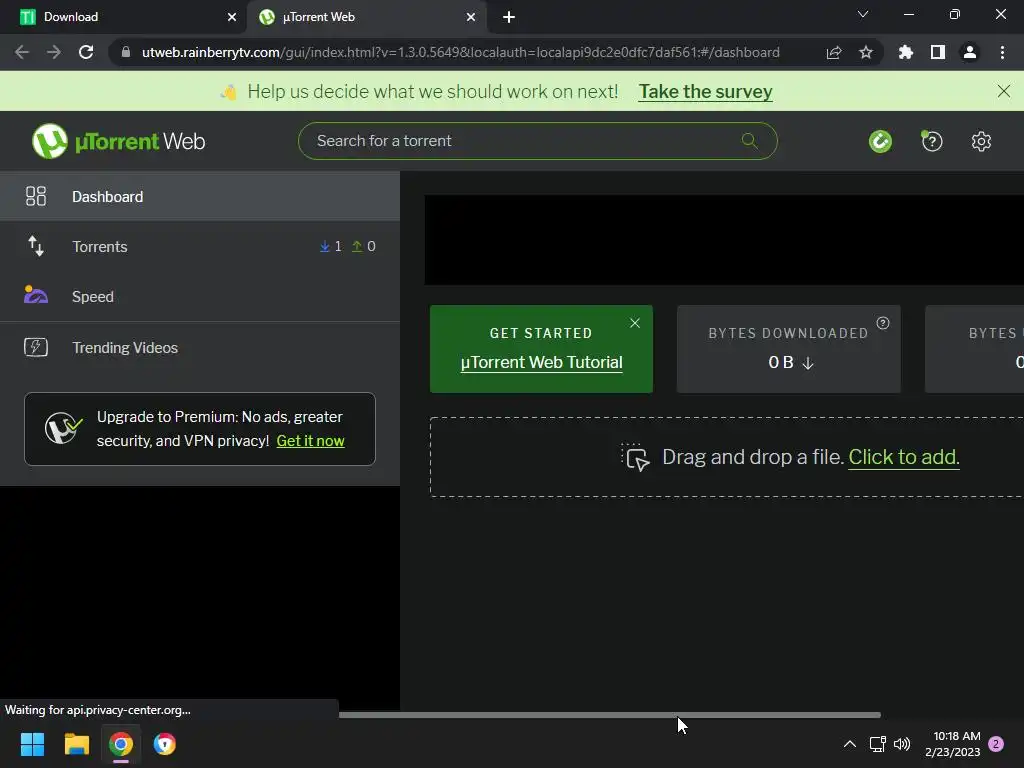Click the Take the survey link
The height and width of the screenshot is (768, 1024).
coord(705,91)
